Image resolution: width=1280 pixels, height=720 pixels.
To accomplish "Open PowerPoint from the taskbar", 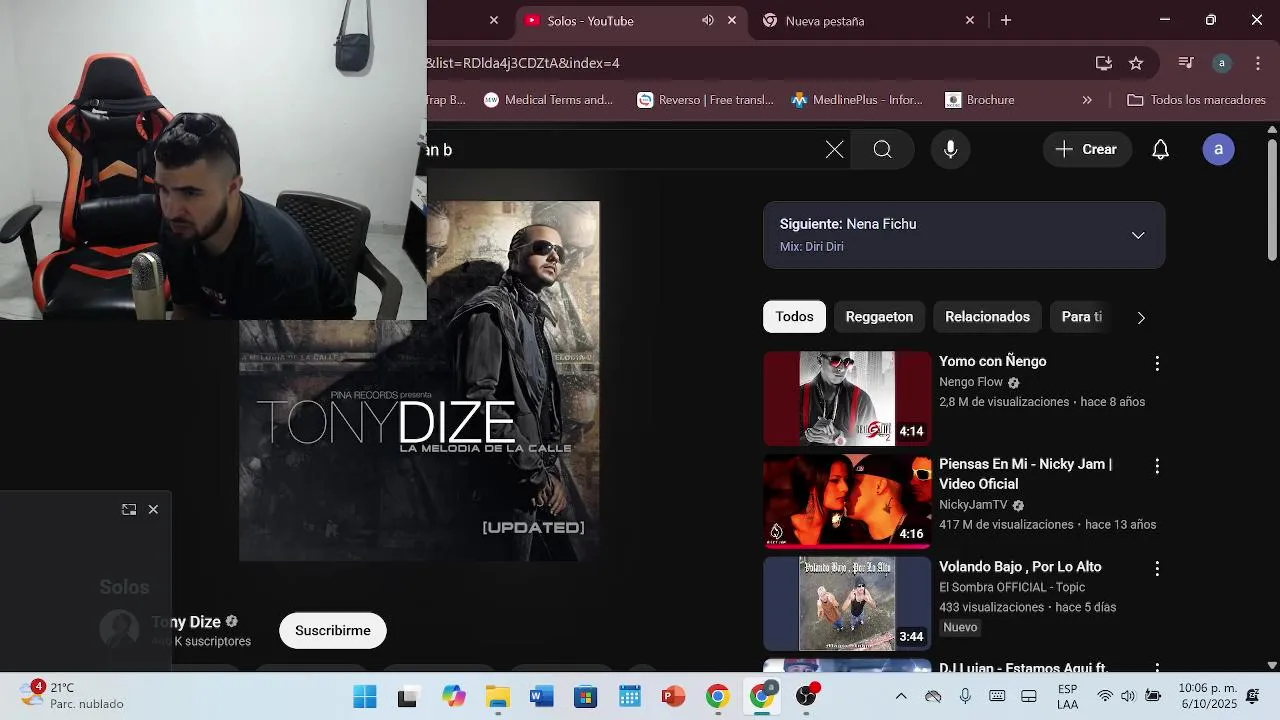I will click(673, 697).
